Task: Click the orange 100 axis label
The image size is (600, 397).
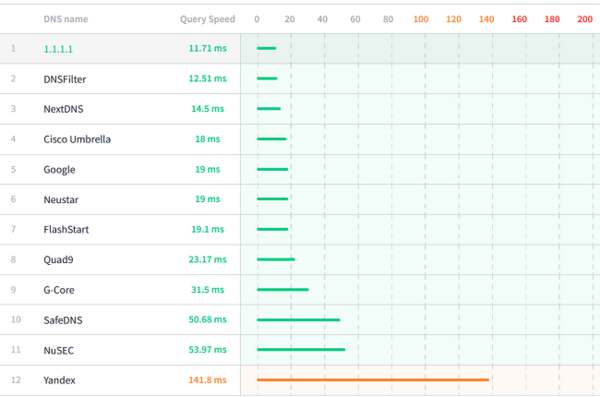Action: (x=421, y=19)
